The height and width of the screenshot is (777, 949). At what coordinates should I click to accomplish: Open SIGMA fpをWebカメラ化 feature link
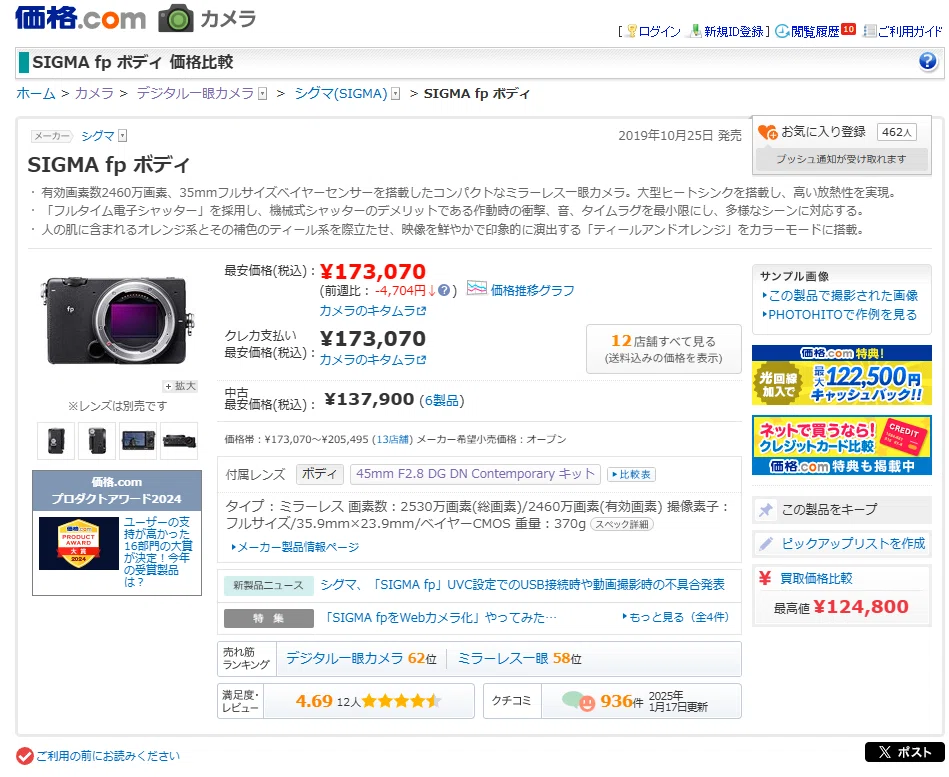[441, 617]
